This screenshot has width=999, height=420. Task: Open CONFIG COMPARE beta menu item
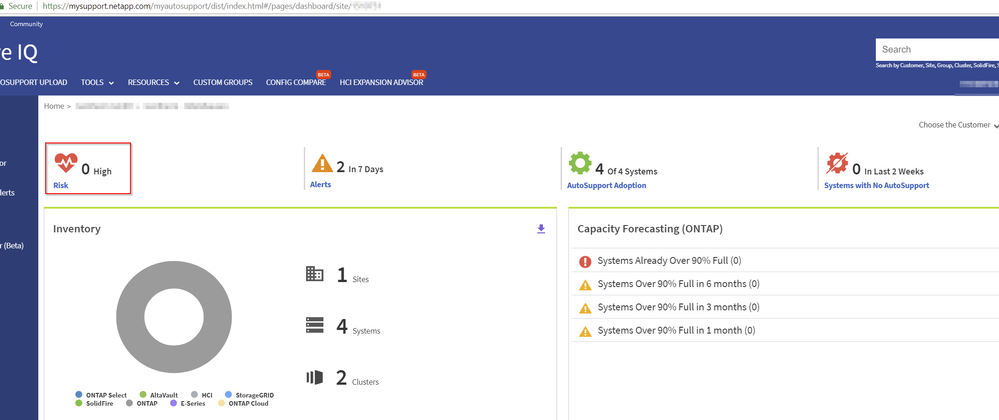tap(296, 82)
